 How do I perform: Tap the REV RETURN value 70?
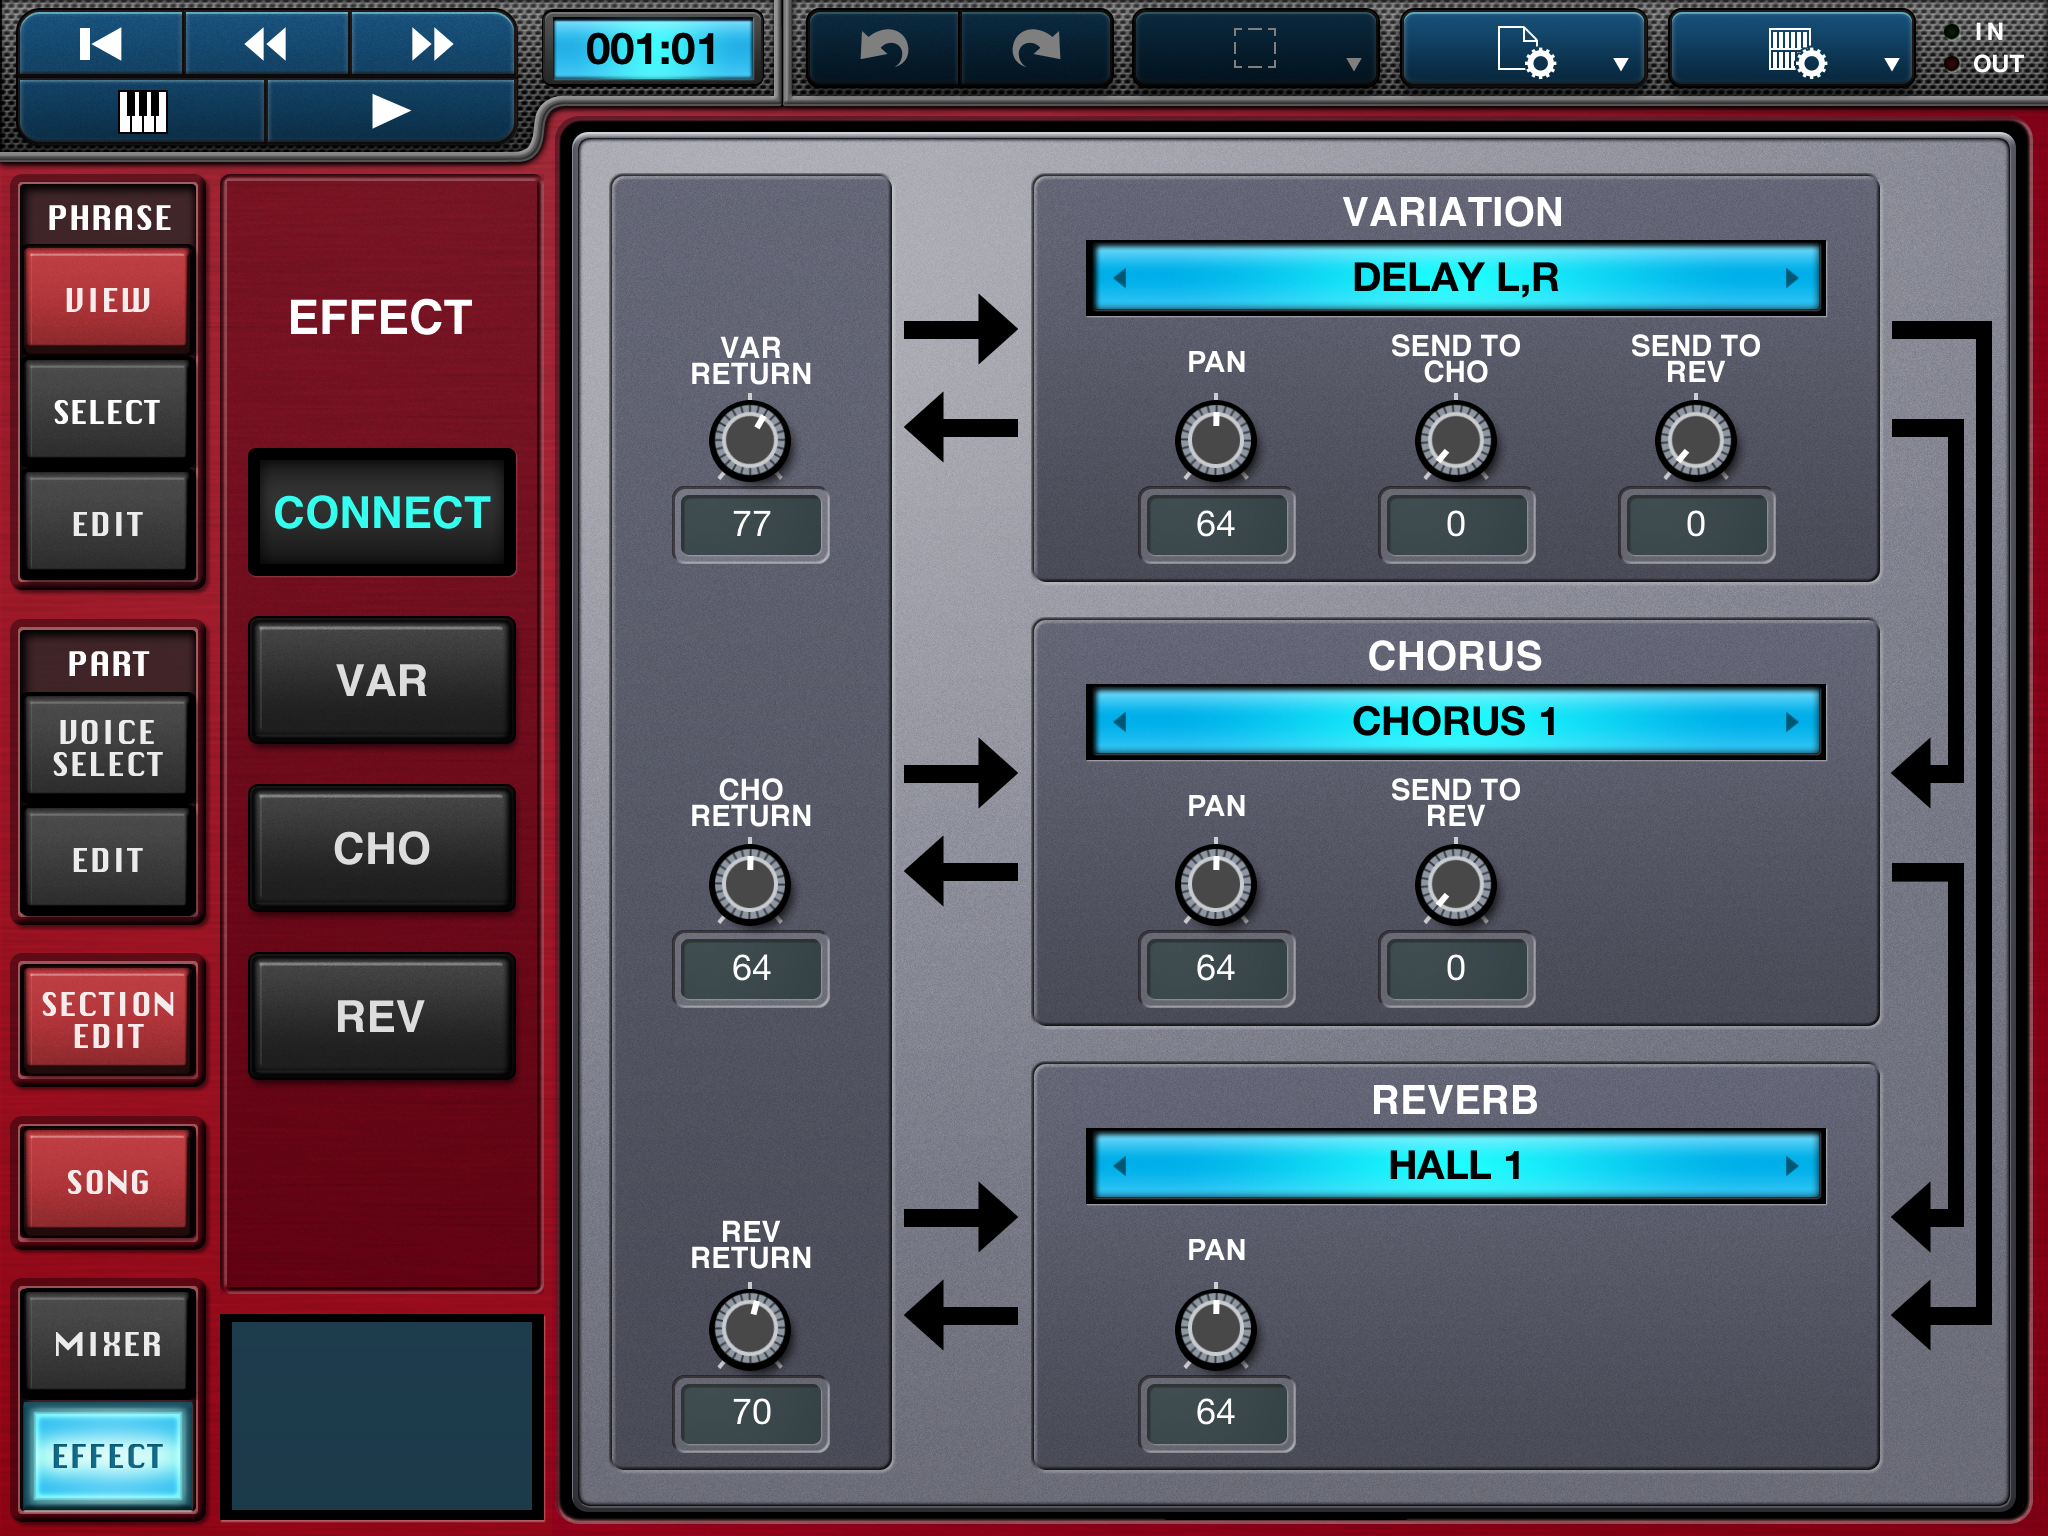(751, 1413)
